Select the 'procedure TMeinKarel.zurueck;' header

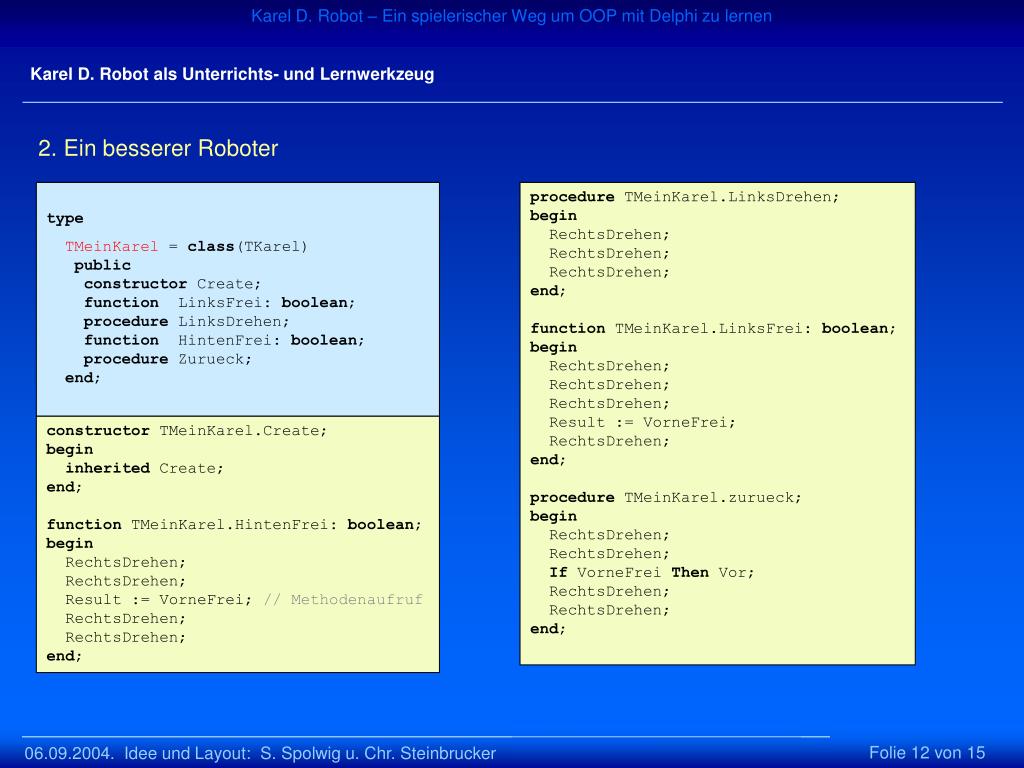[665, 498]
